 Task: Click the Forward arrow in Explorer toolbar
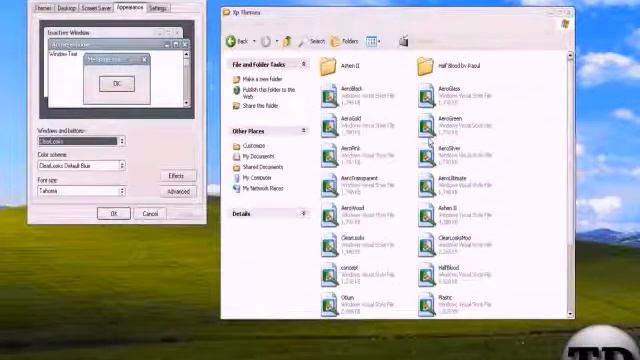(266, 41)
